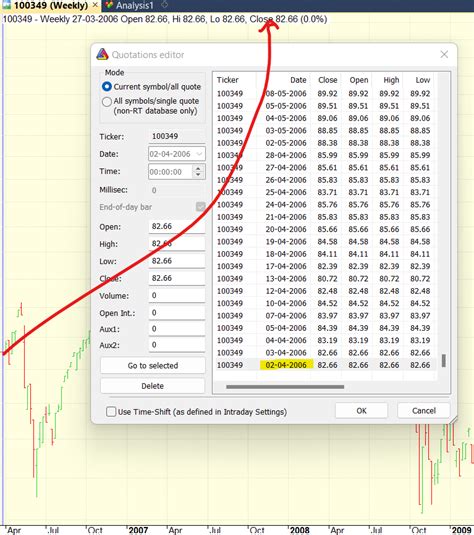Close the 100349 (Weekly) tab
Image resolution: width=474 pixels, height=535 pixels.
pyautogui.click(x=95, y=5)
